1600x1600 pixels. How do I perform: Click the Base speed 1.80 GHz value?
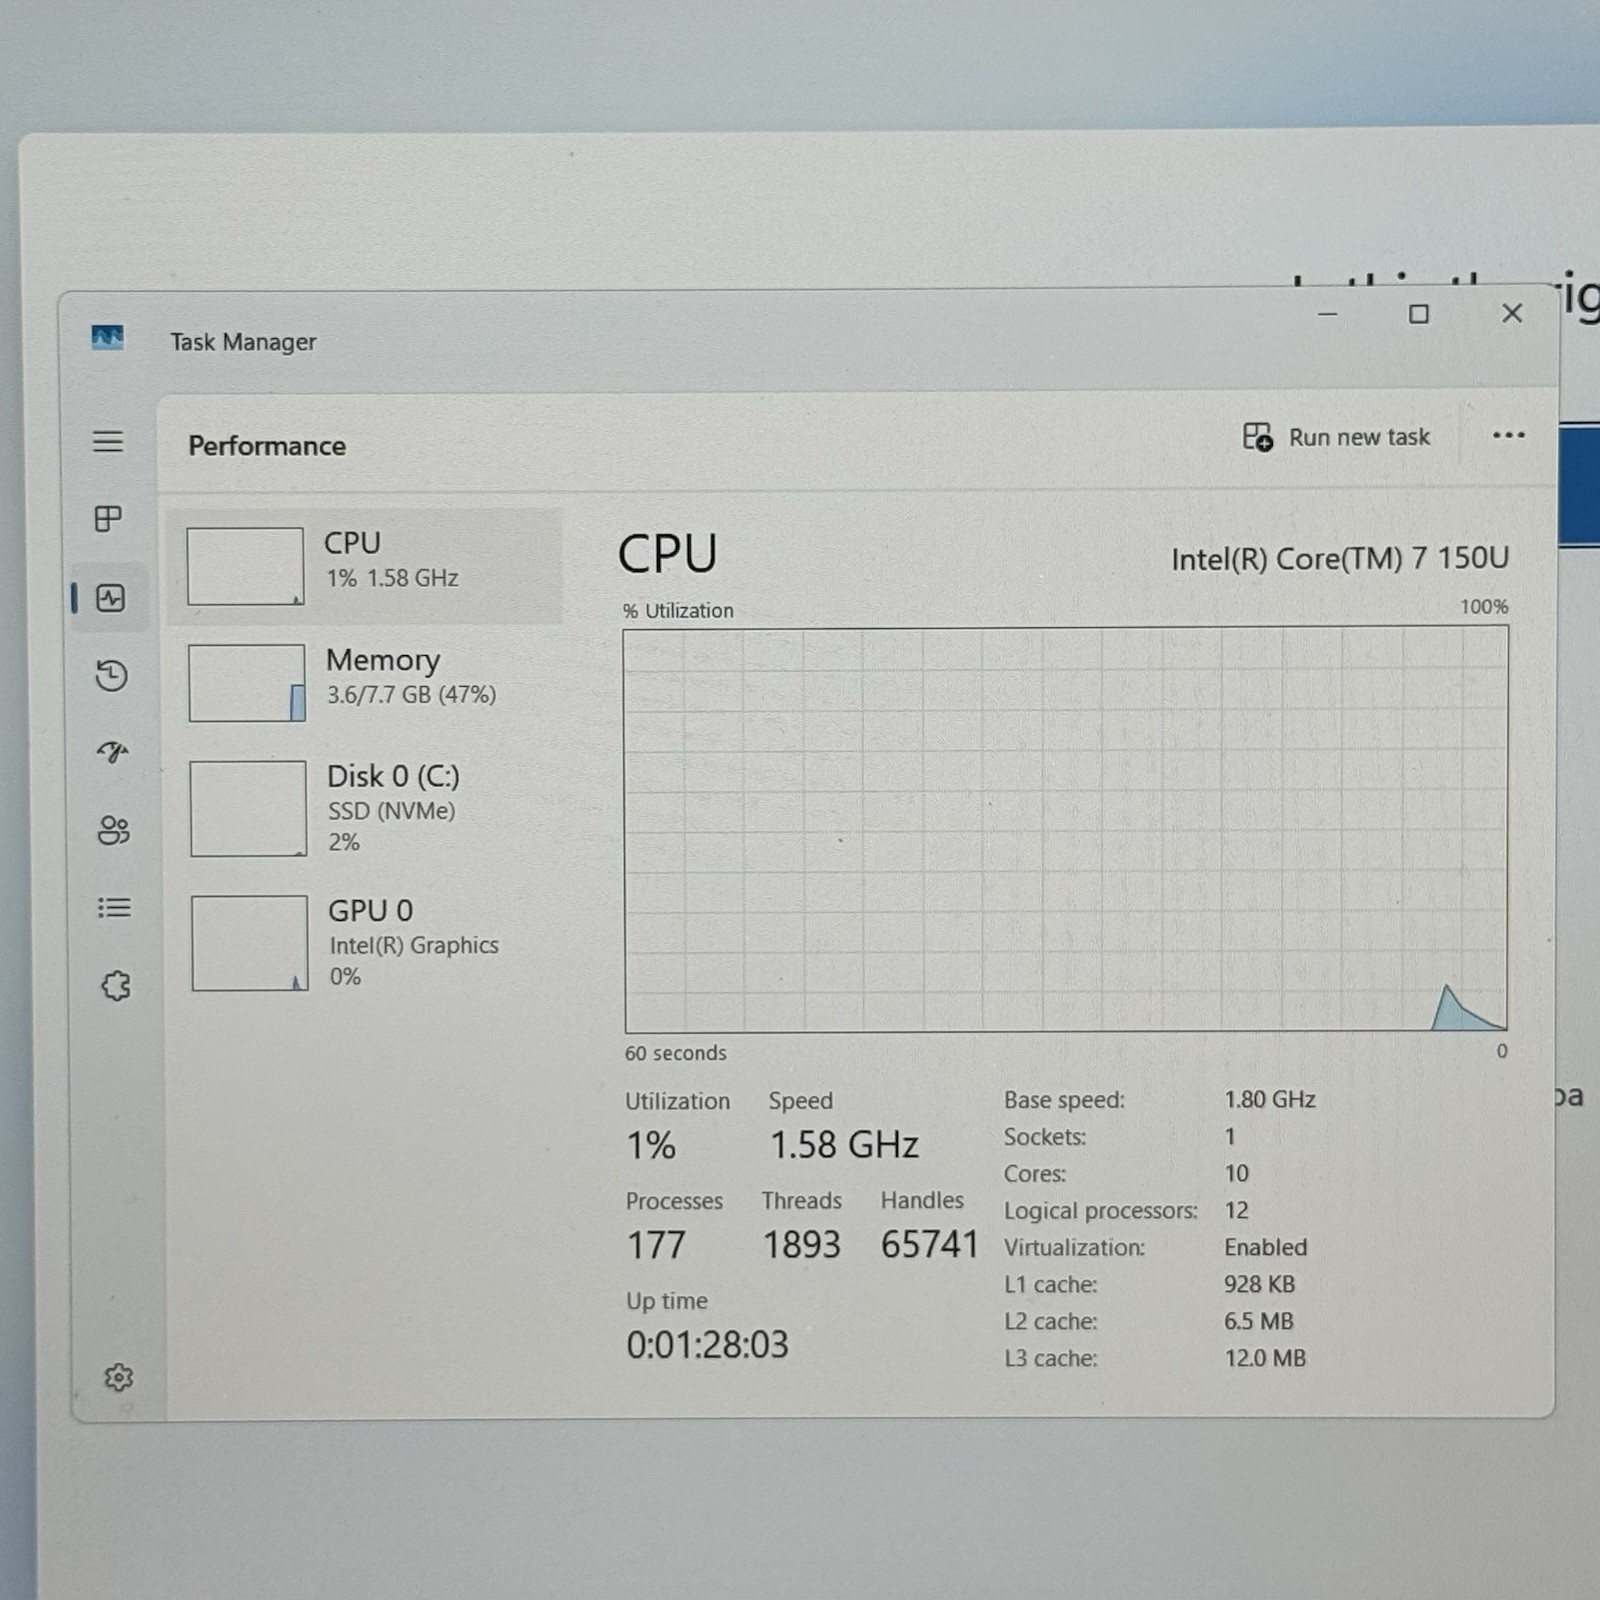click(1270, 1100)
